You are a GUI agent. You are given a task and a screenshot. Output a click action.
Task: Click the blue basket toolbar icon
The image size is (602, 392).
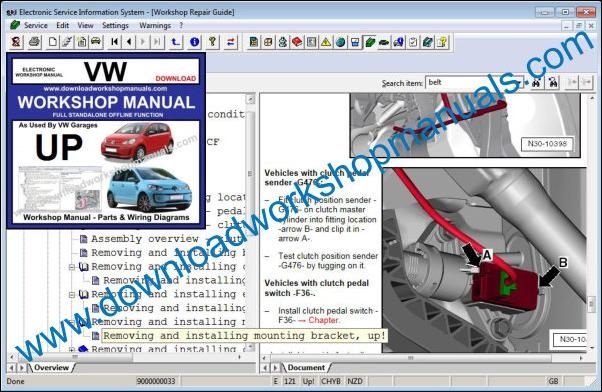pyautogui.click(x=355, y=41)
